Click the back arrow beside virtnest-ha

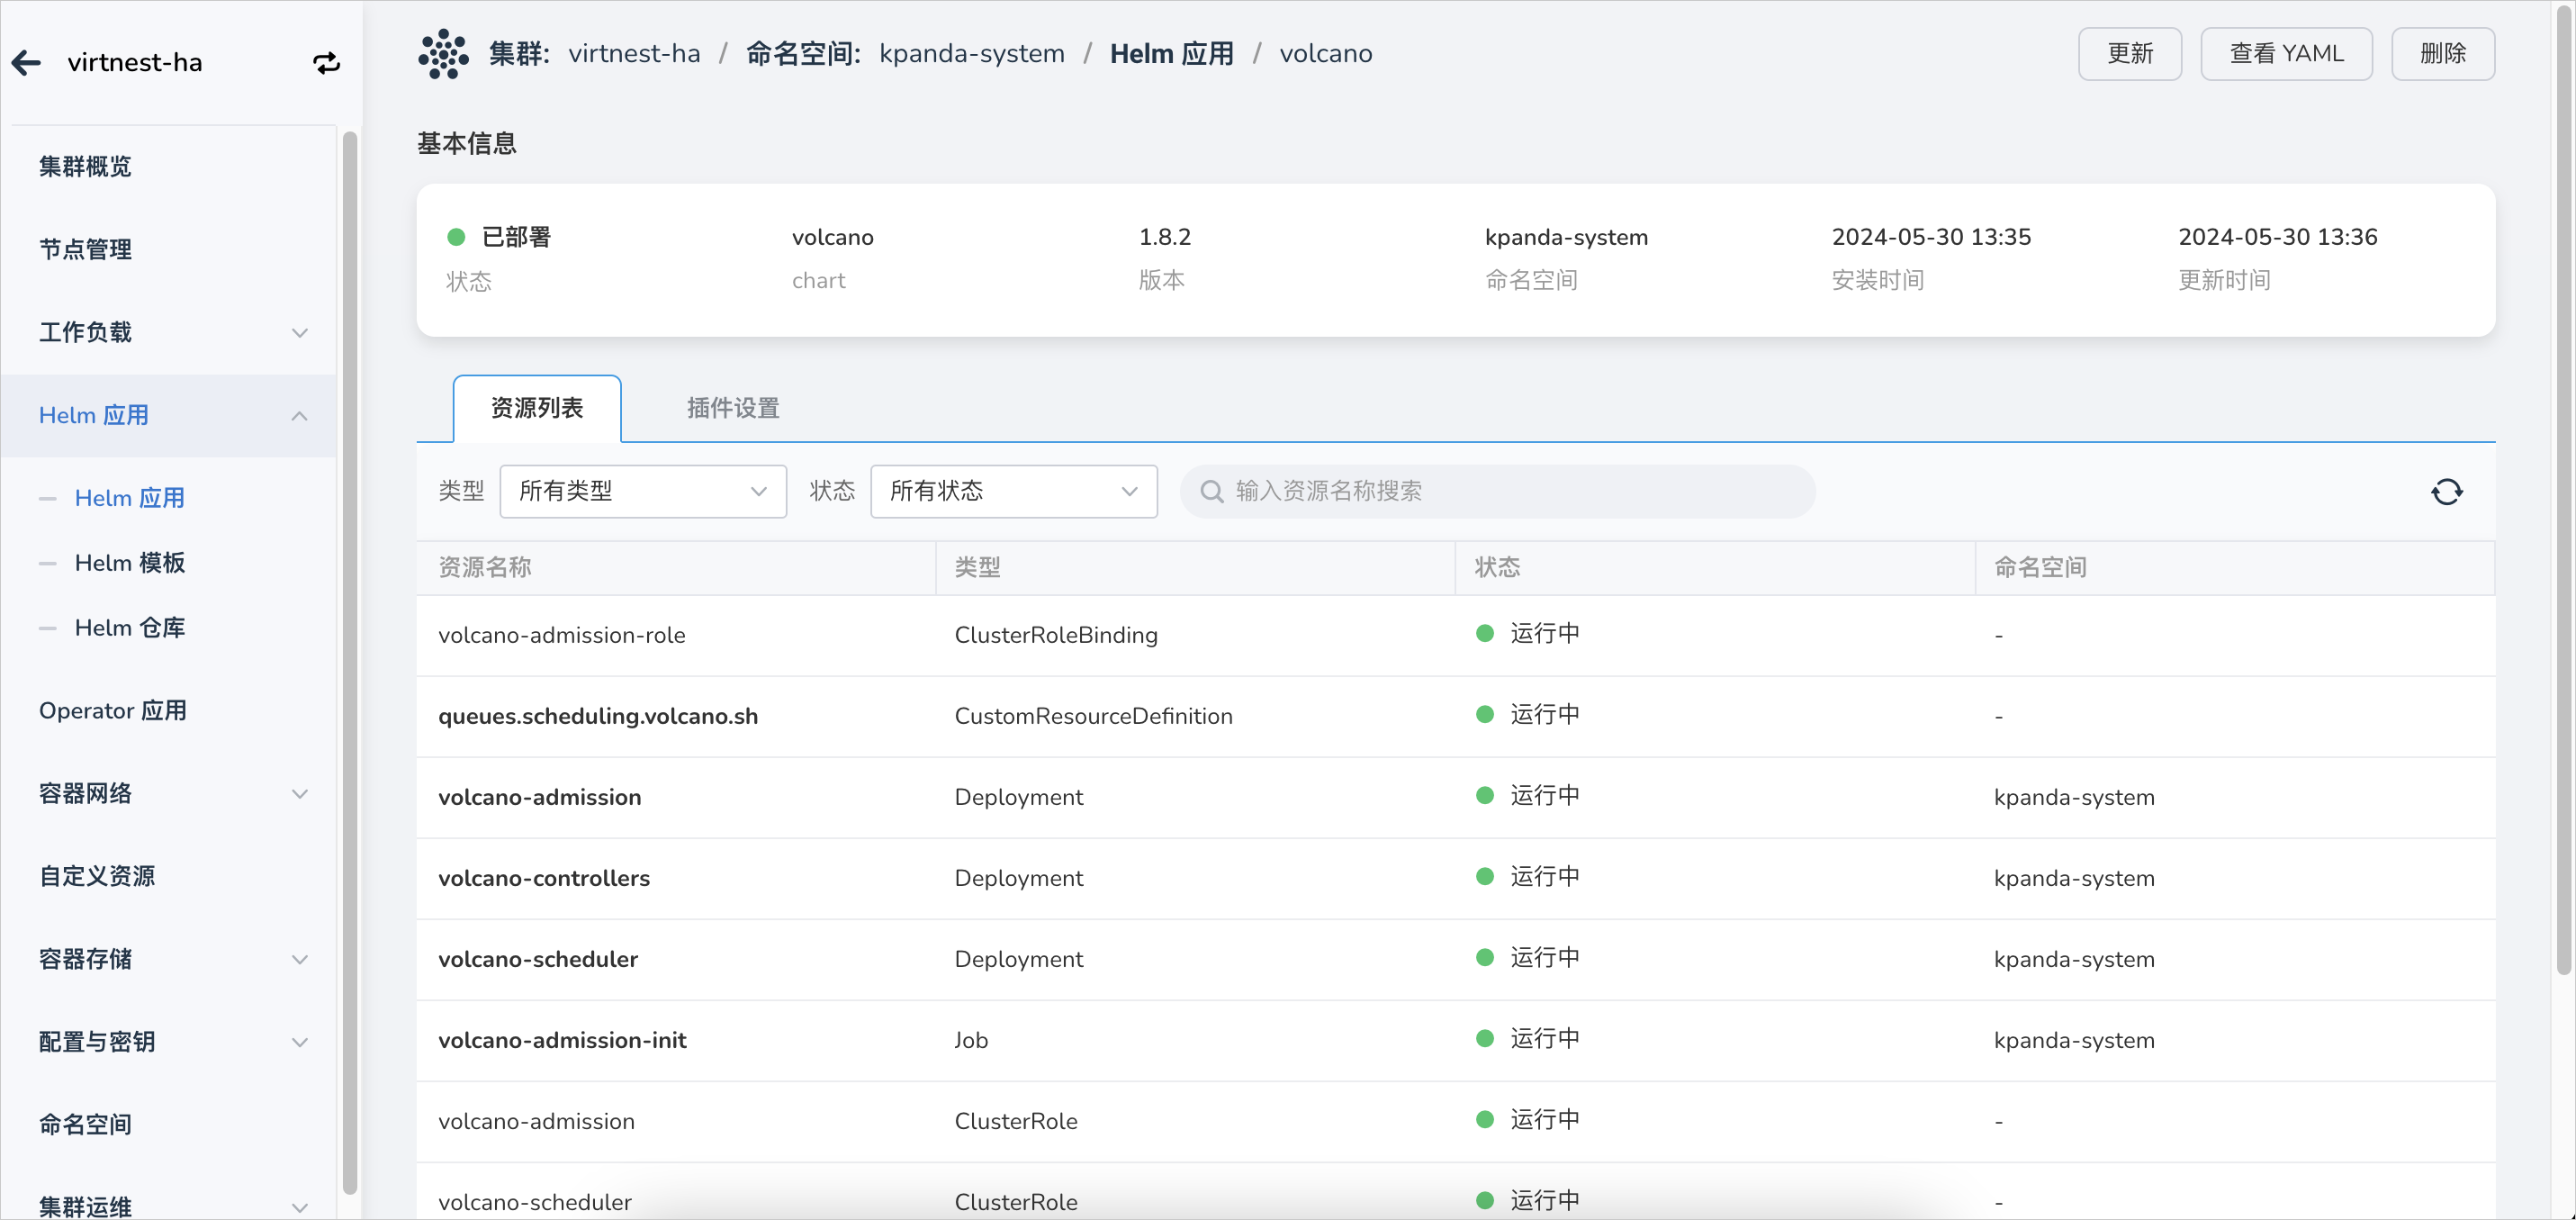27,63
